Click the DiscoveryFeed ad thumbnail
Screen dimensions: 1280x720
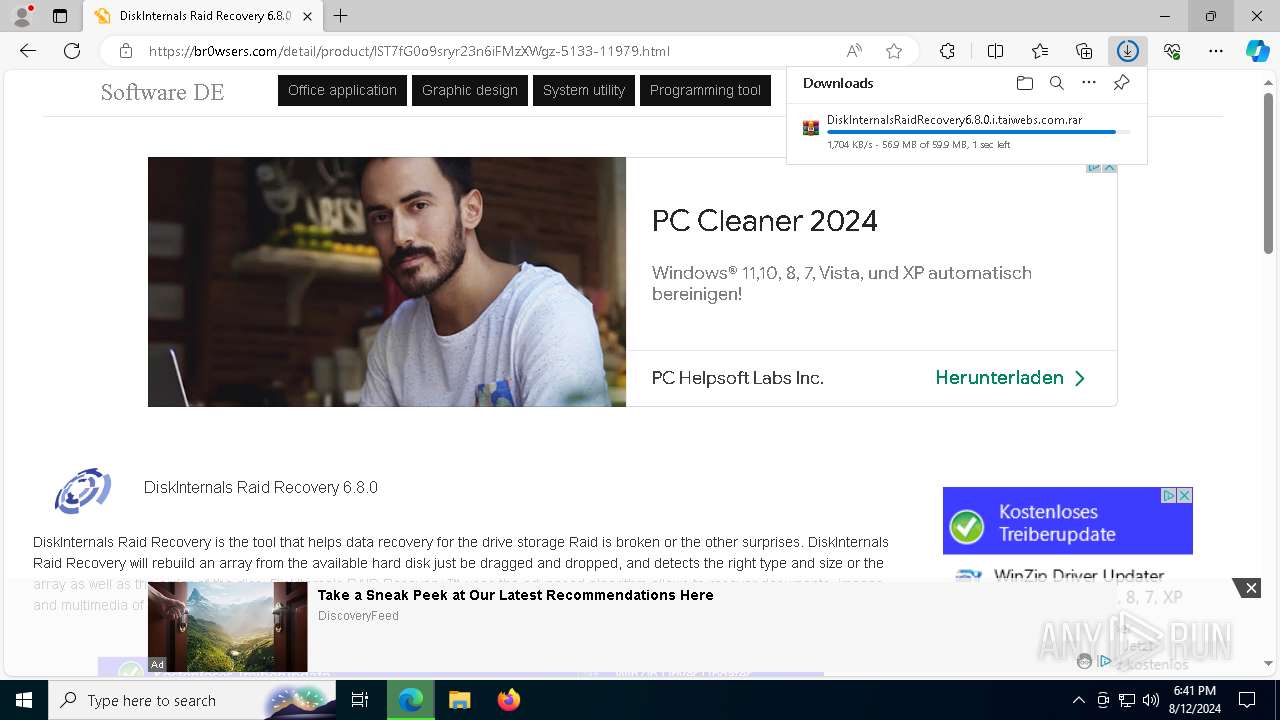tap(228, 627)
